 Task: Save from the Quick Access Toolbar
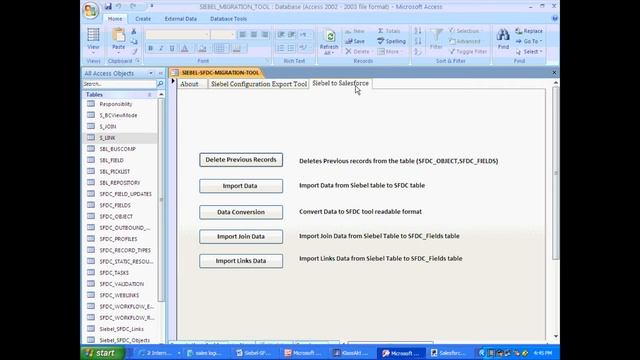point(108,6)
